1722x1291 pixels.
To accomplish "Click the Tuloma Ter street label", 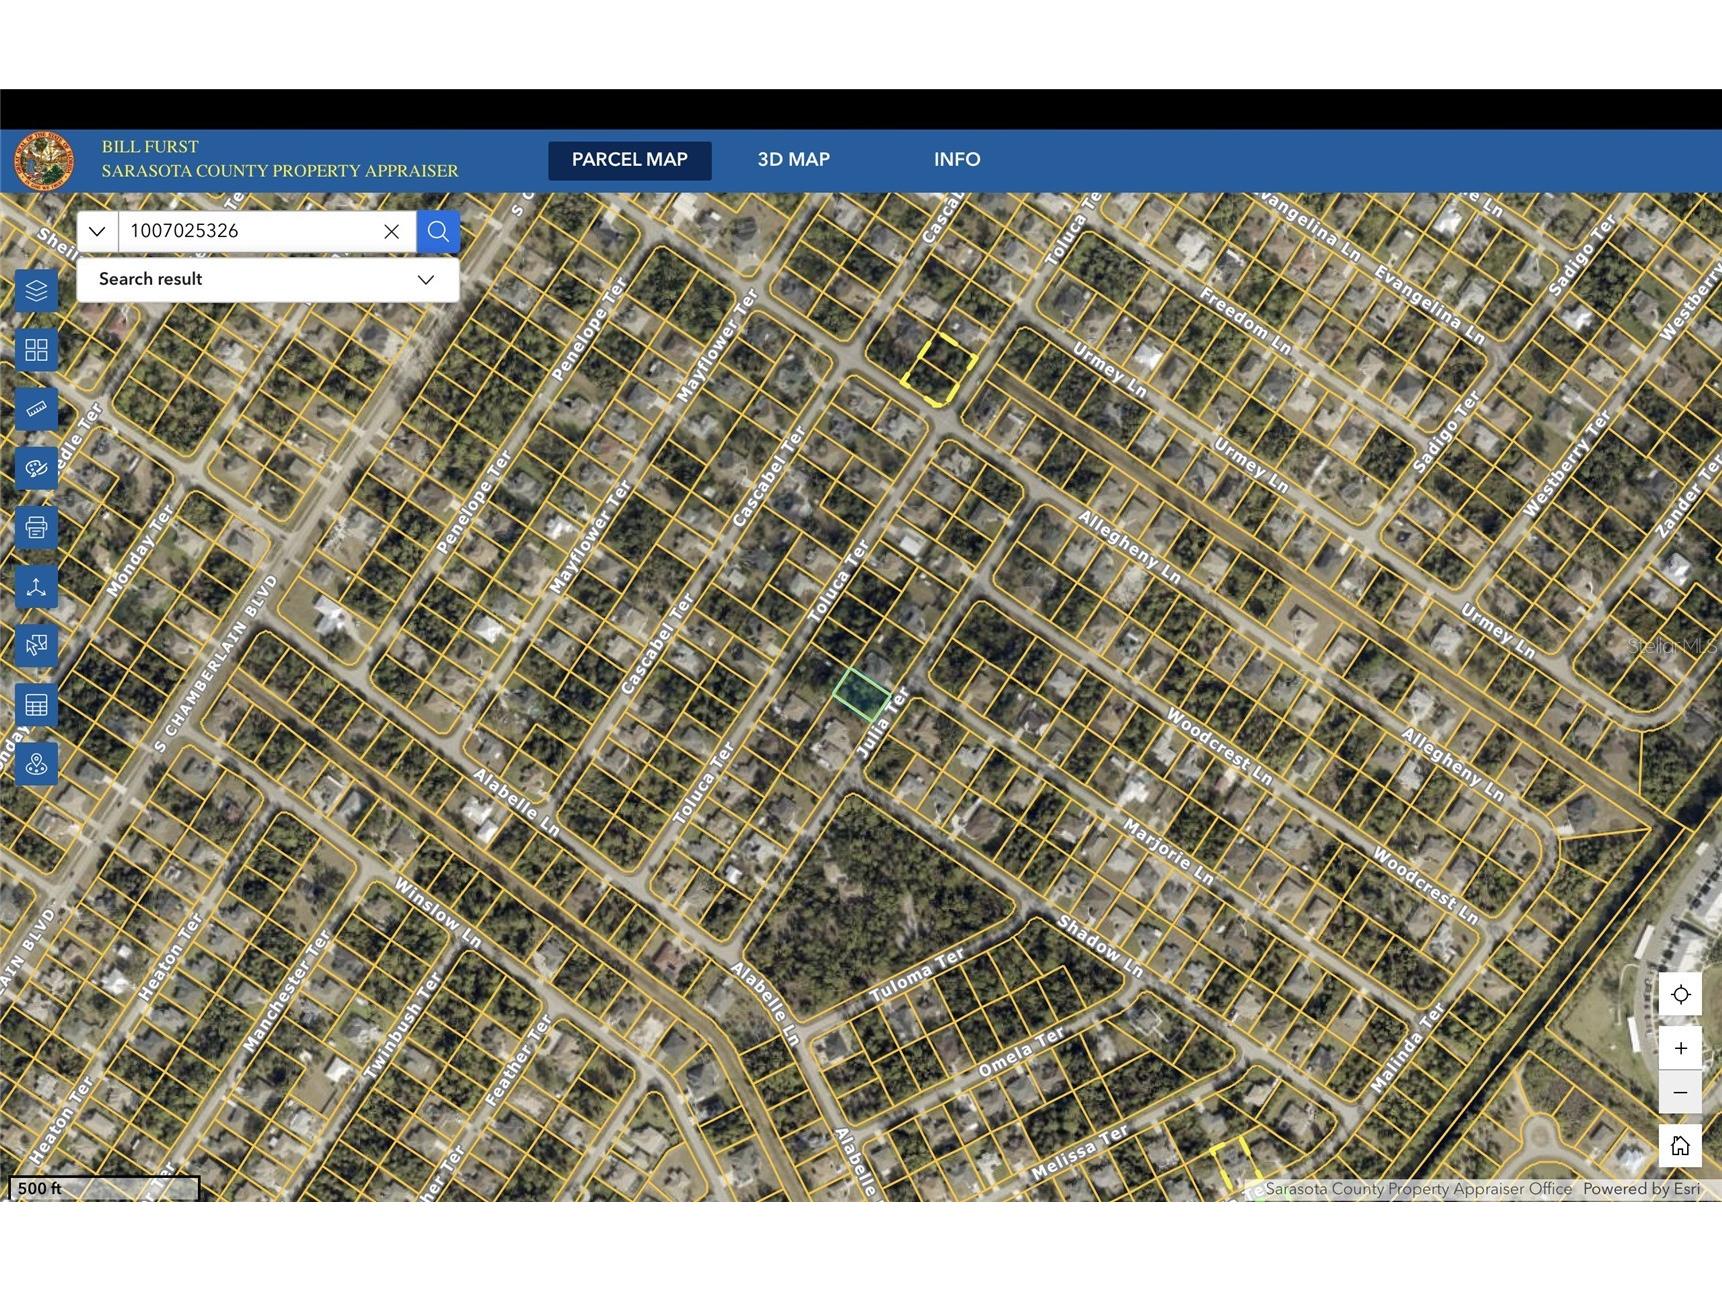I will coord(916,977).
